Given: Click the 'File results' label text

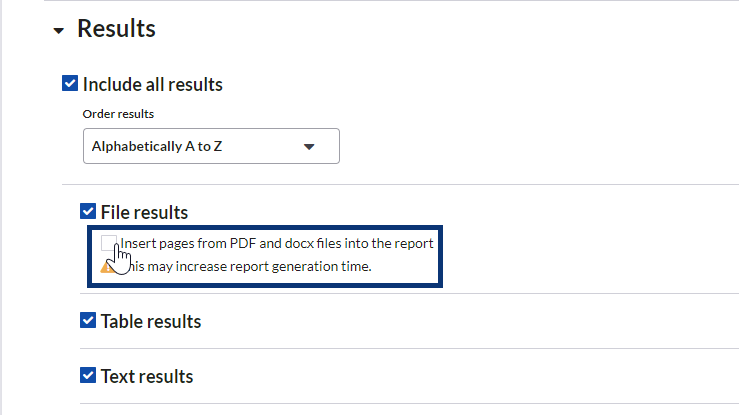Looking at the screenshot, I should pyautogui.click(x=144, y=212).
